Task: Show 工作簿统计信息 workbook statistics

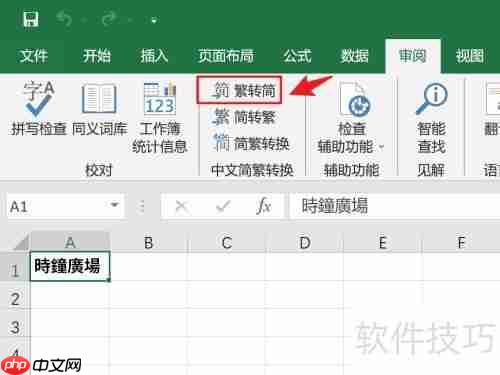Action: [x=160, y=117]
